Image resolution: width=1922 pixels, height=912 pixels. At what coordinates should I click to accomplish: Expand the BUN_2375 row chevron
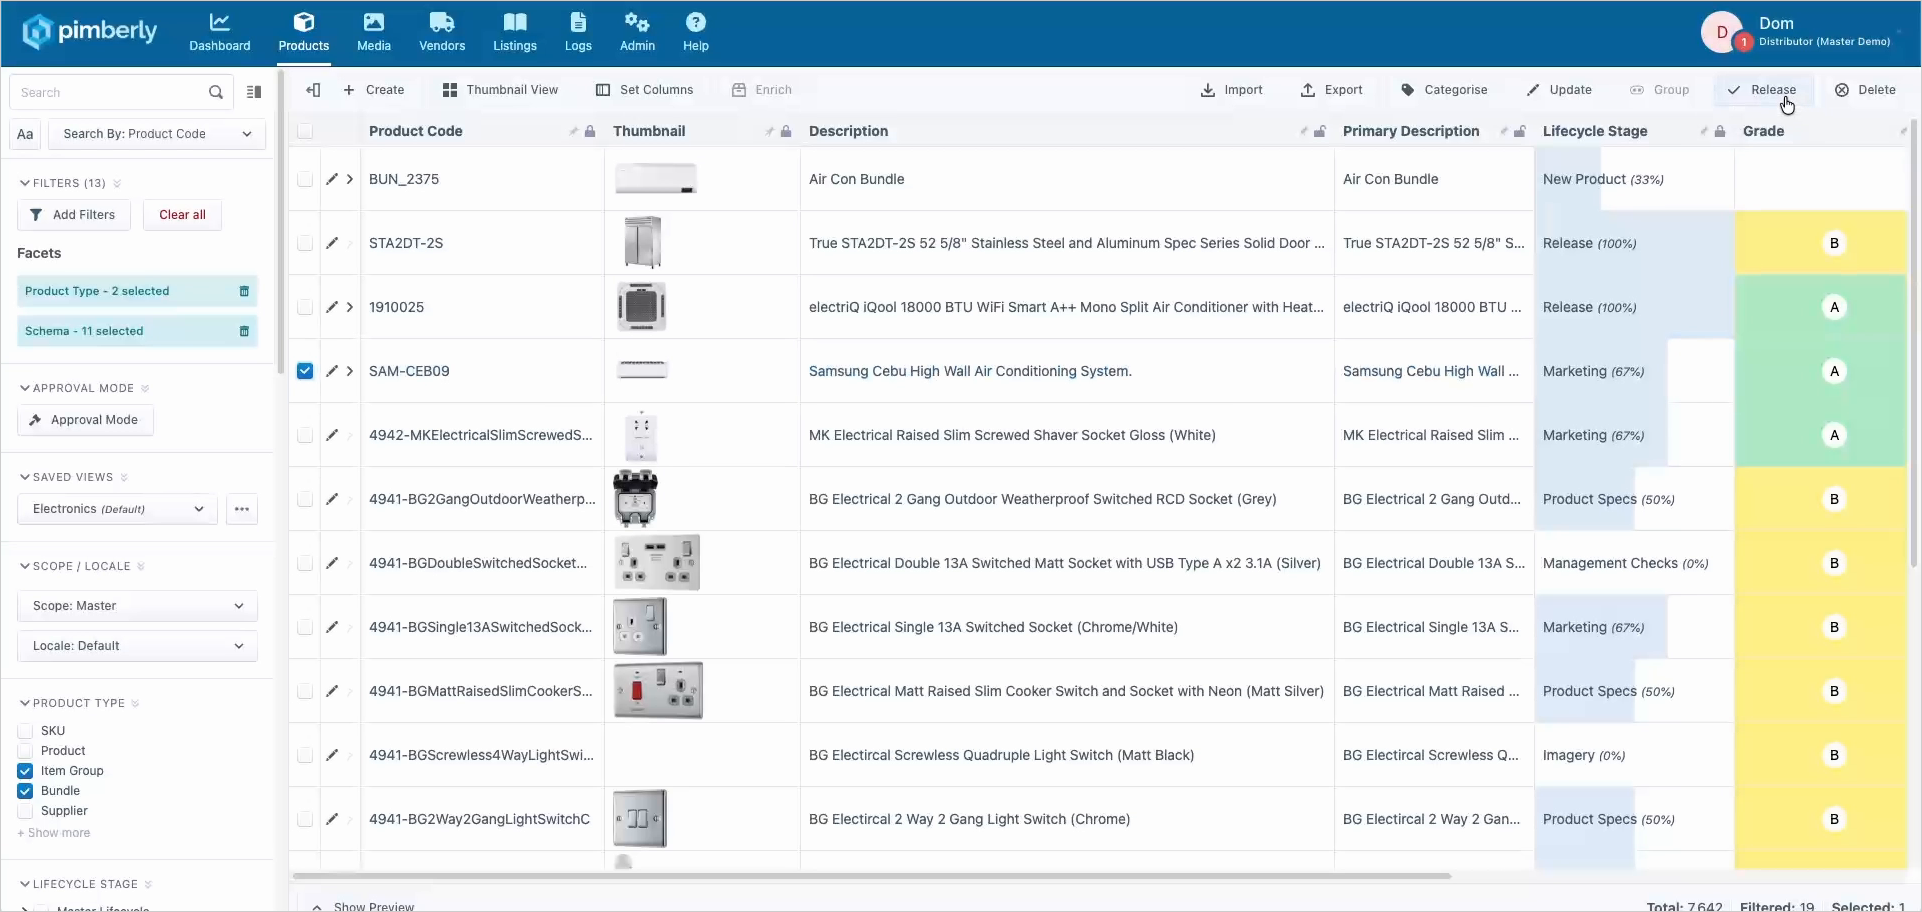click(350, 179)
